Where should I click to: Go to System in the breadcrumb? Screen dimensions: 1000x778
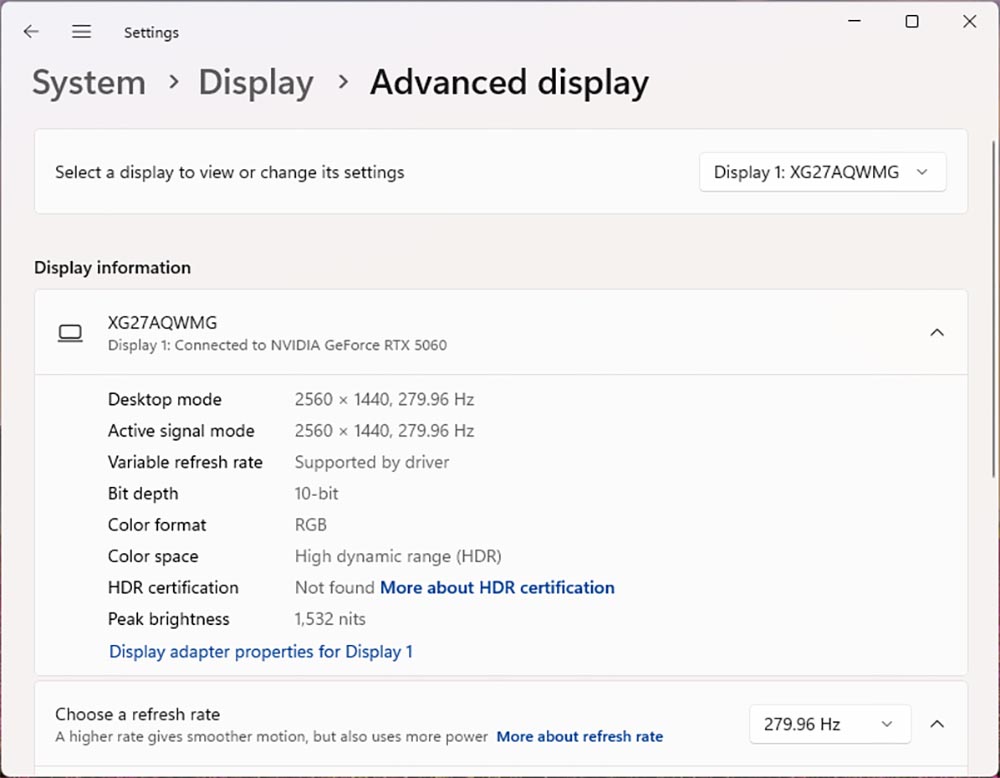89,82
